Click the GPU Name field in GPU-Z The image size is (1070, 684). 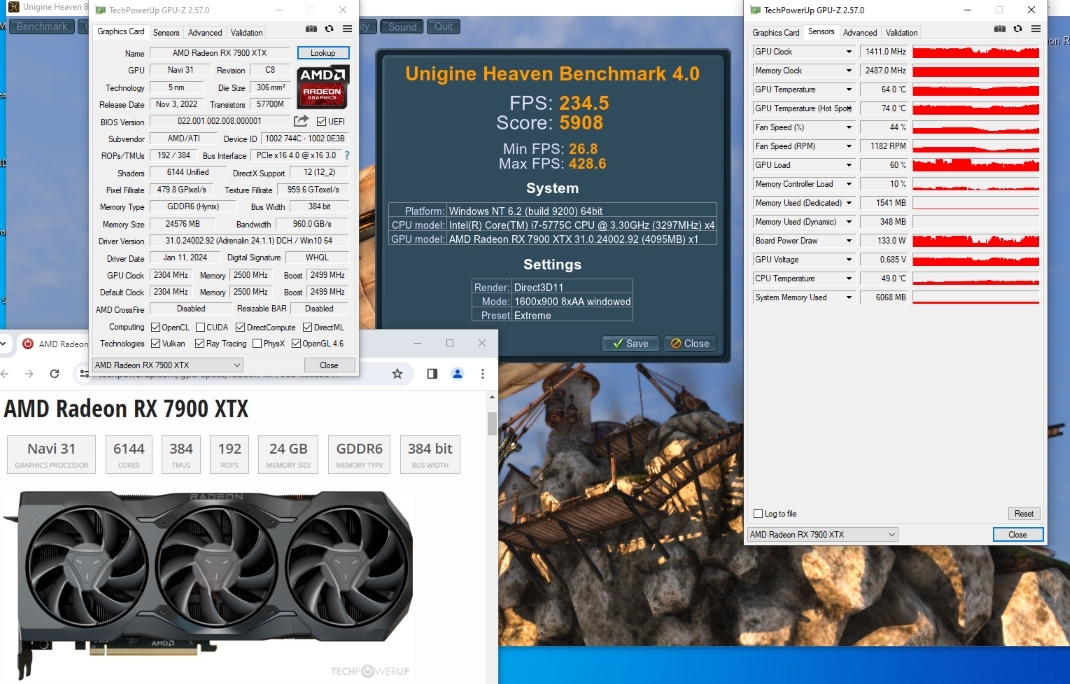pos(220,53)
